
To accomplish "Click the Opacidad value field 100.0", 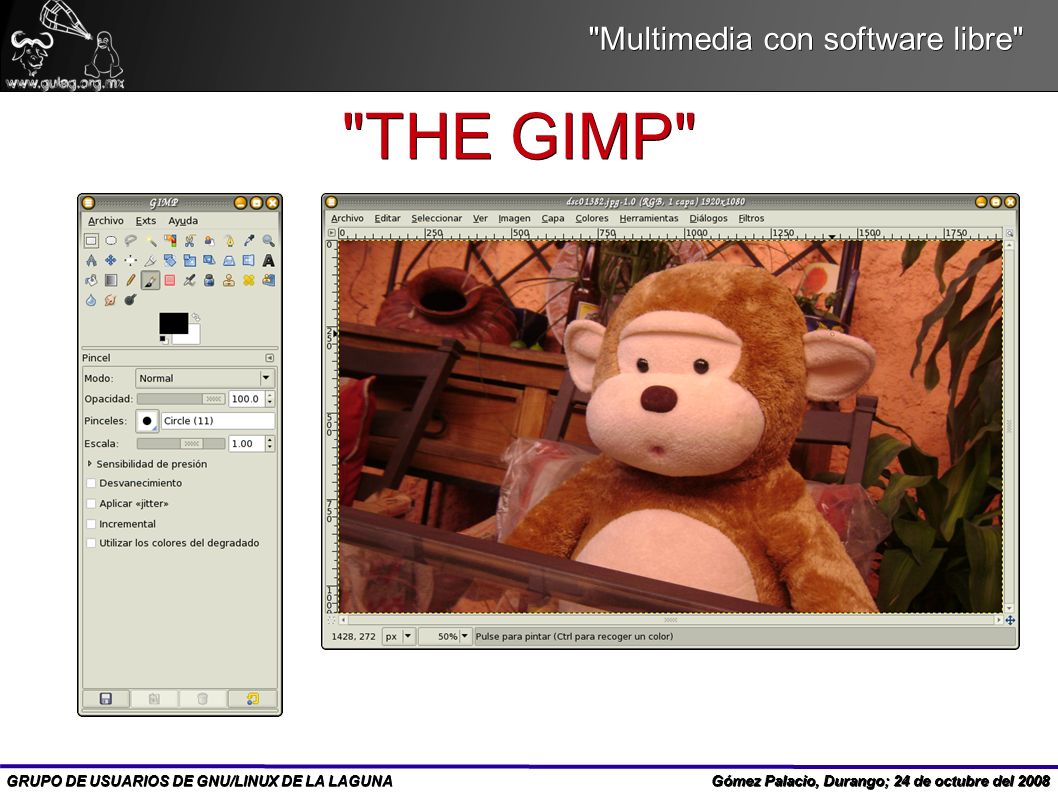I will (246, 399).
